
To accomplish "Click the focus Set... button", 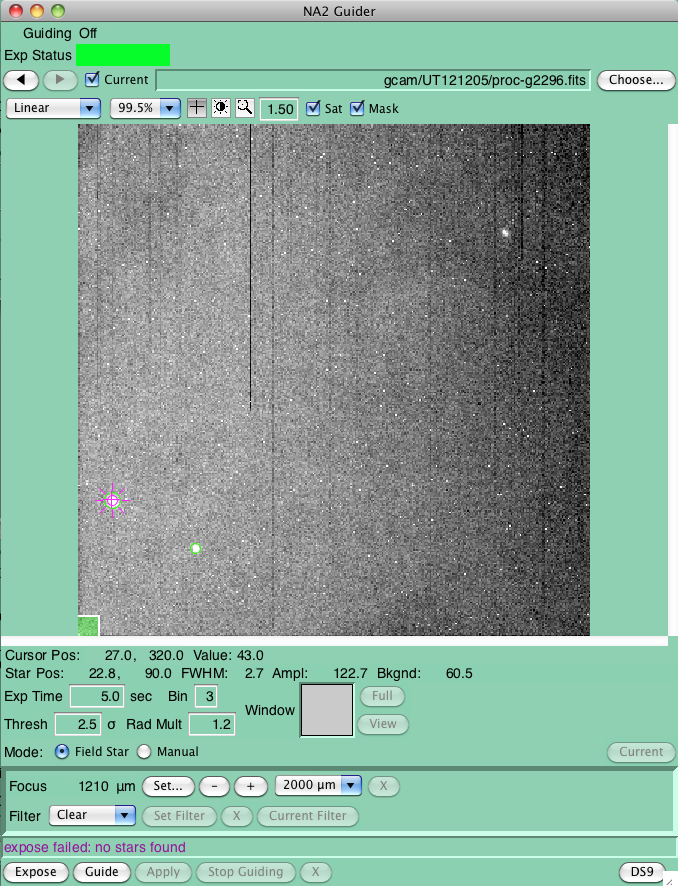I will [168, 786].
